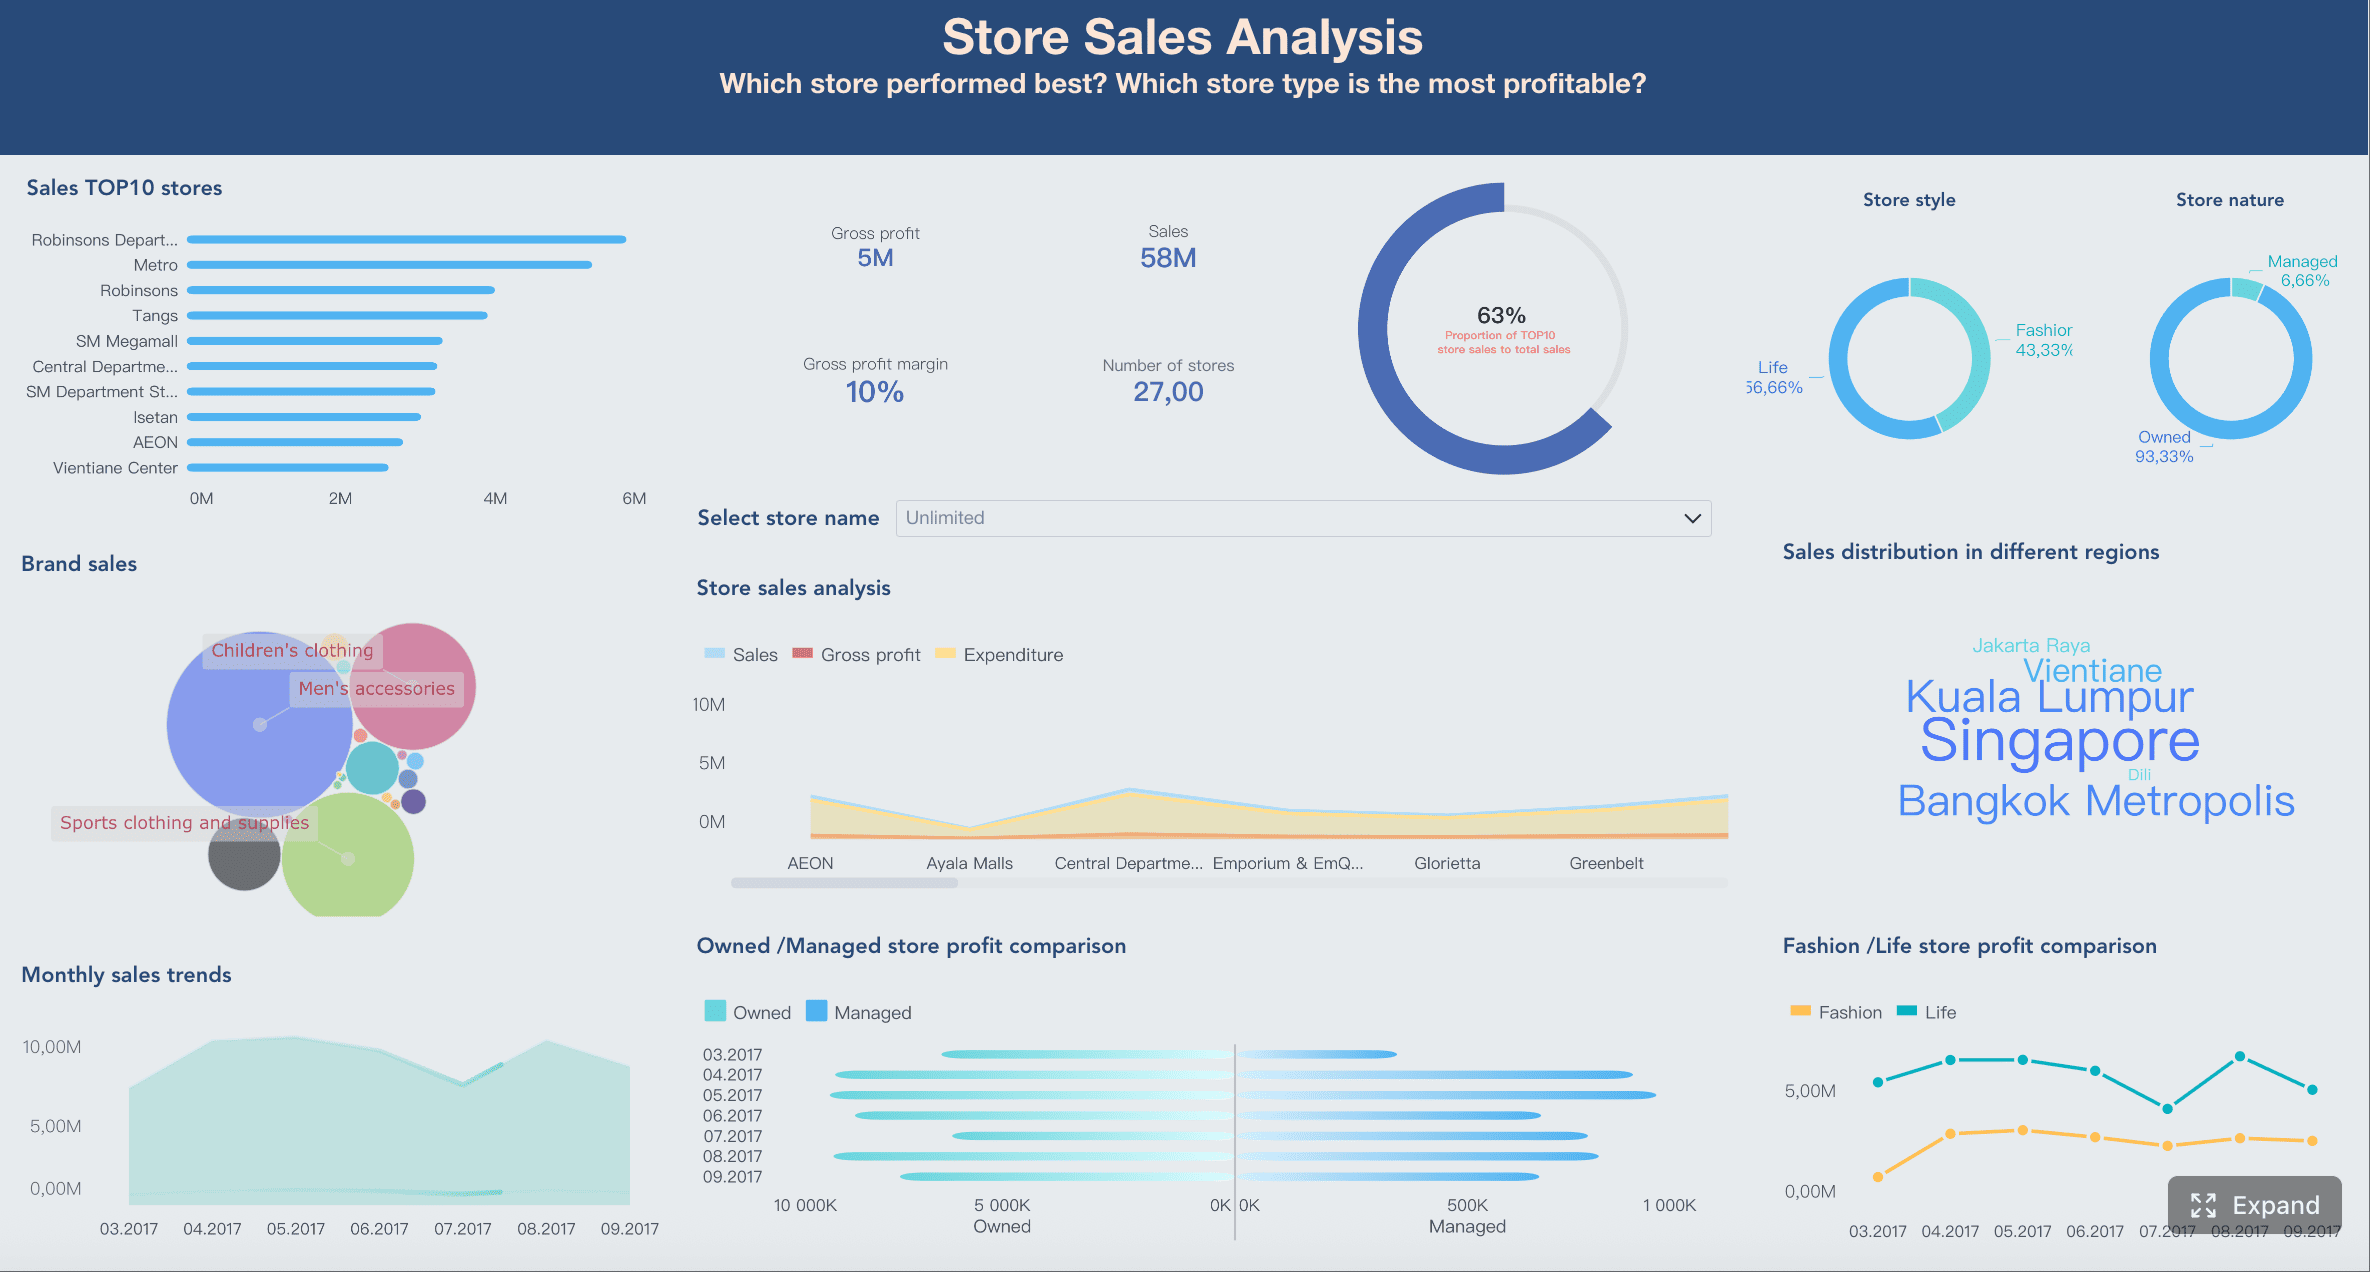The width and height of the screenshot is (2370, 1272).
Task: Click the Life legend marker in profit comparison
Action: point(1906,1011)
